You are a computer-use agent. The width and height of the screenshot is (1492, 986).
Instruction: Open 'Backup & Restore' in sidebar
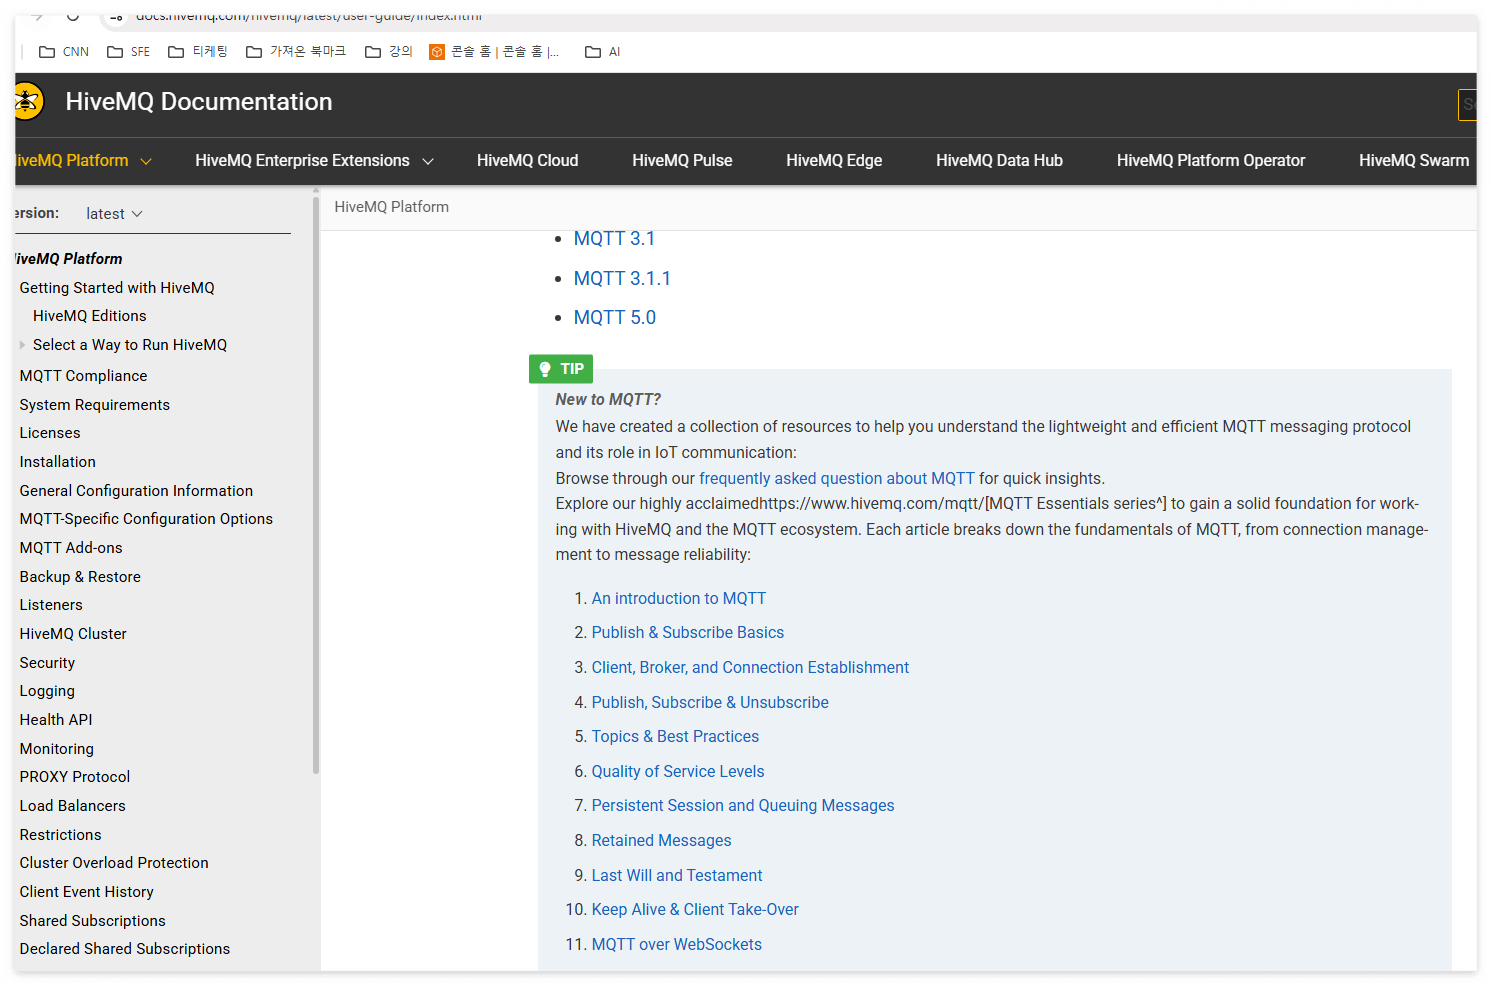(80, 577)
